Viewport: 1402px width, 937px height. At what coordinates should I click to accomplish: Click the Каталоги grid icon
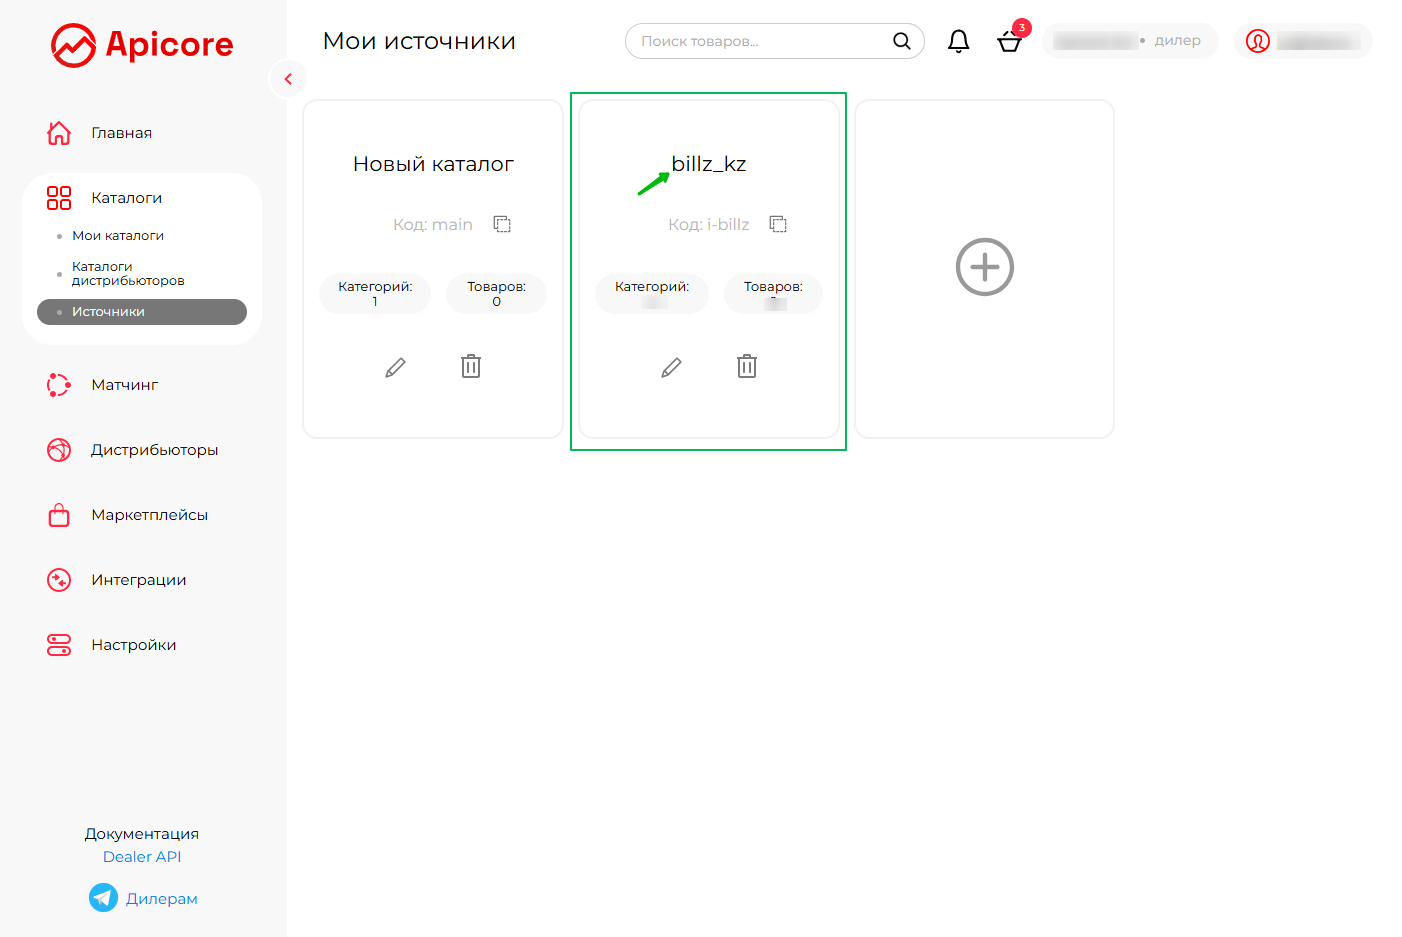tap(59, 198)
